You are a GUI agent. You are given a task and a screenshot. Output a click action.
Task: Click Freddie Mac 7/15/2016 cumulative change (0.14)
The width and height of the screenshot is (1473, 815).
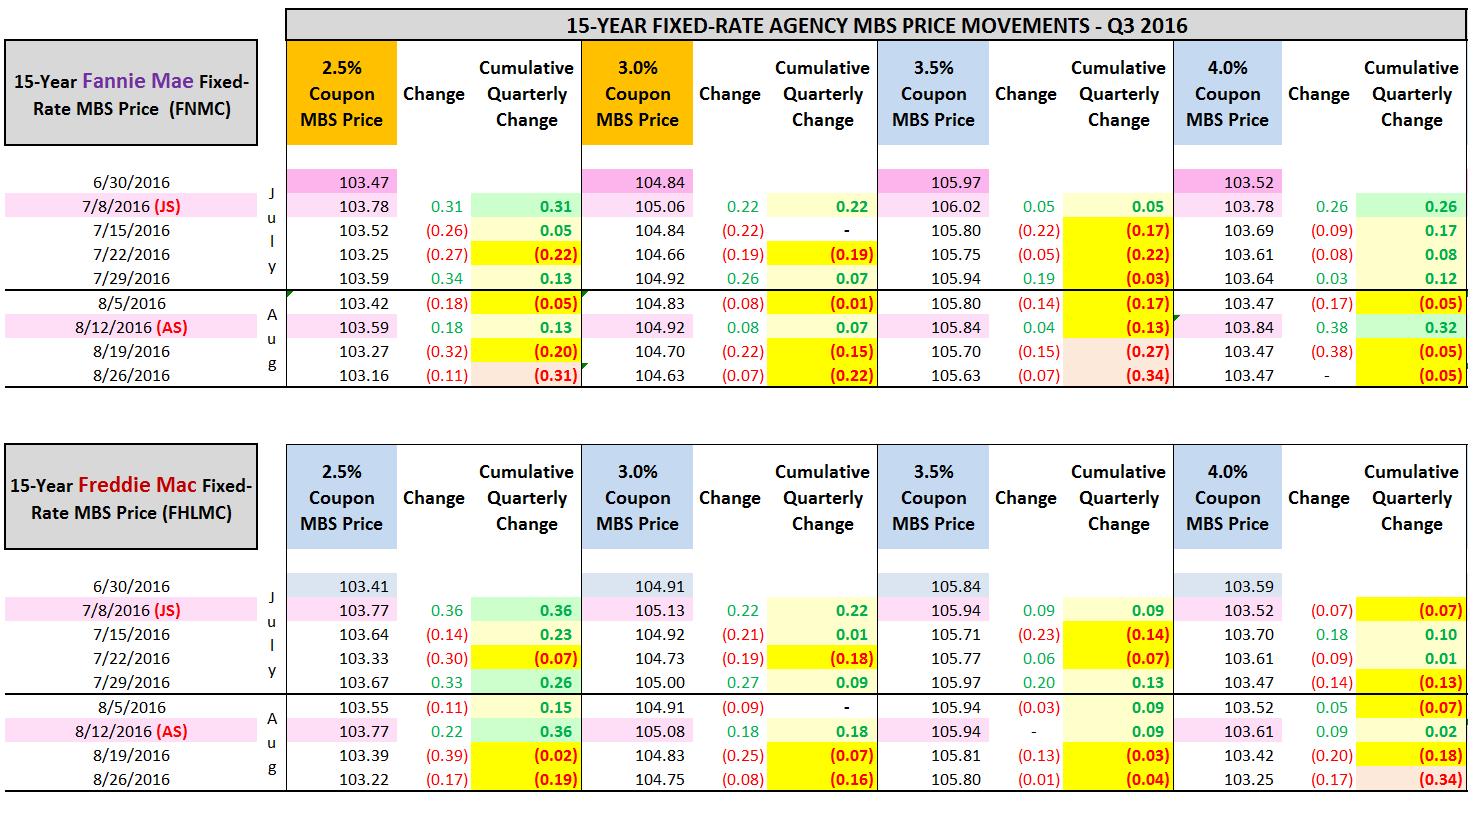tap(1117, 634)
